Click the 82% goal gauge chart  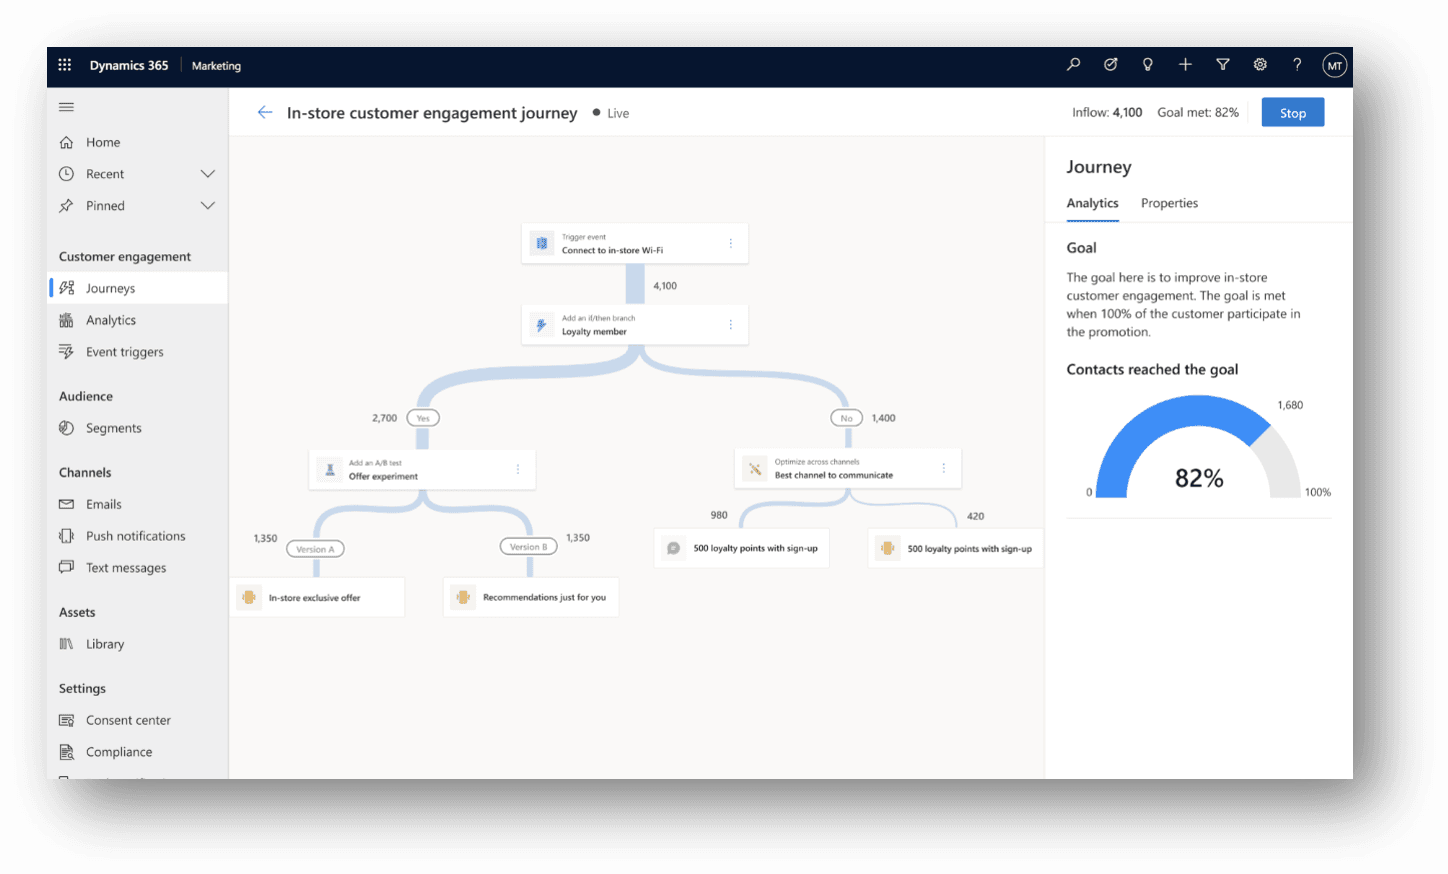pyautogui.click(x=1198, y=450)
